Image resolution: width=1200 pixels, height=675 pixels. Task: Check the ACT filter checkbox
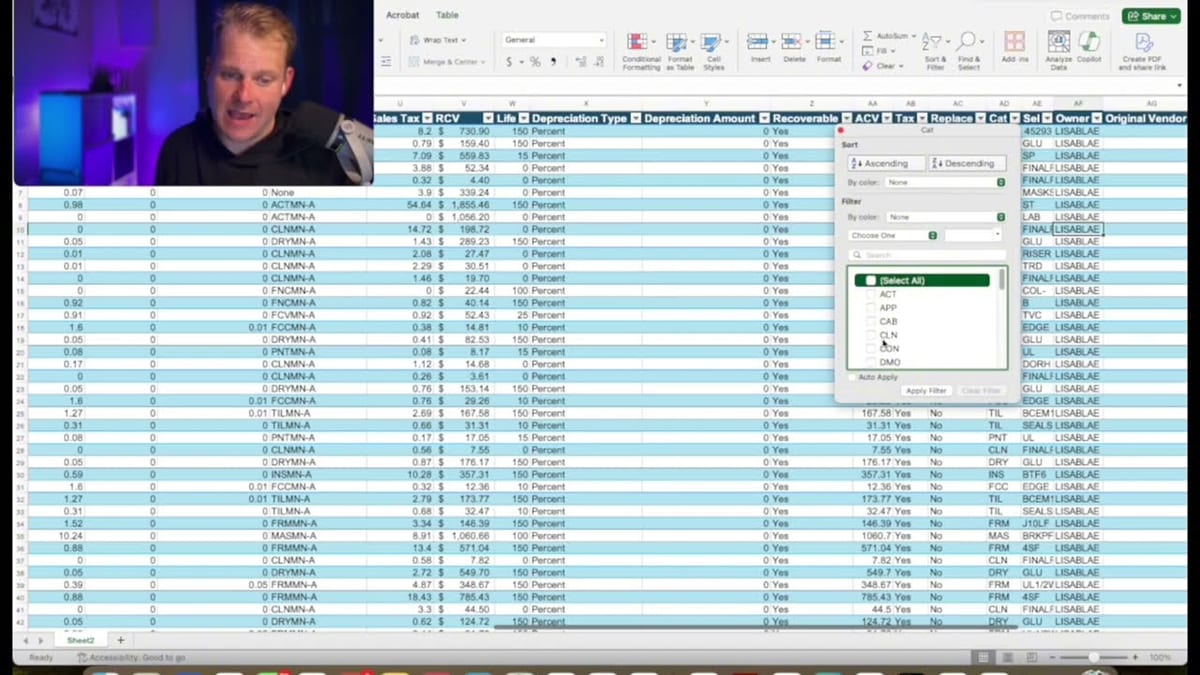871,295
